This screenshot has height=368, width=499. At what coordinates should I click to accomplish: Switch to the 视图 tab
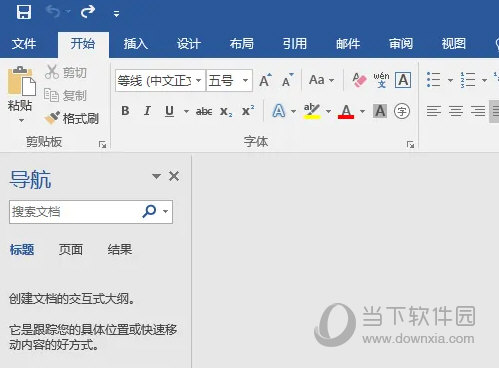454,44
